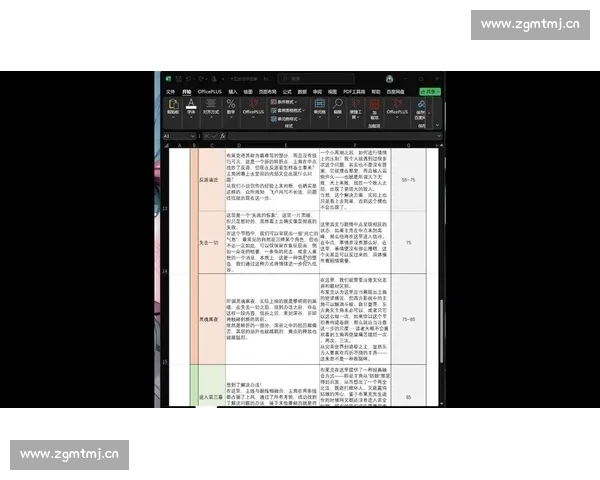Click the Font (字体) group icon

(x=190, y=104)
